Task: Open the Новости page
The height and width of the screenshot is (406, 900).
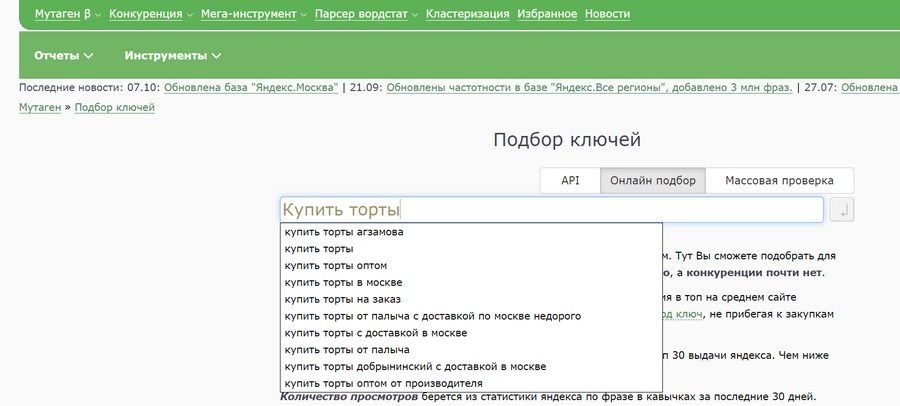Action: tap(607, 14)
